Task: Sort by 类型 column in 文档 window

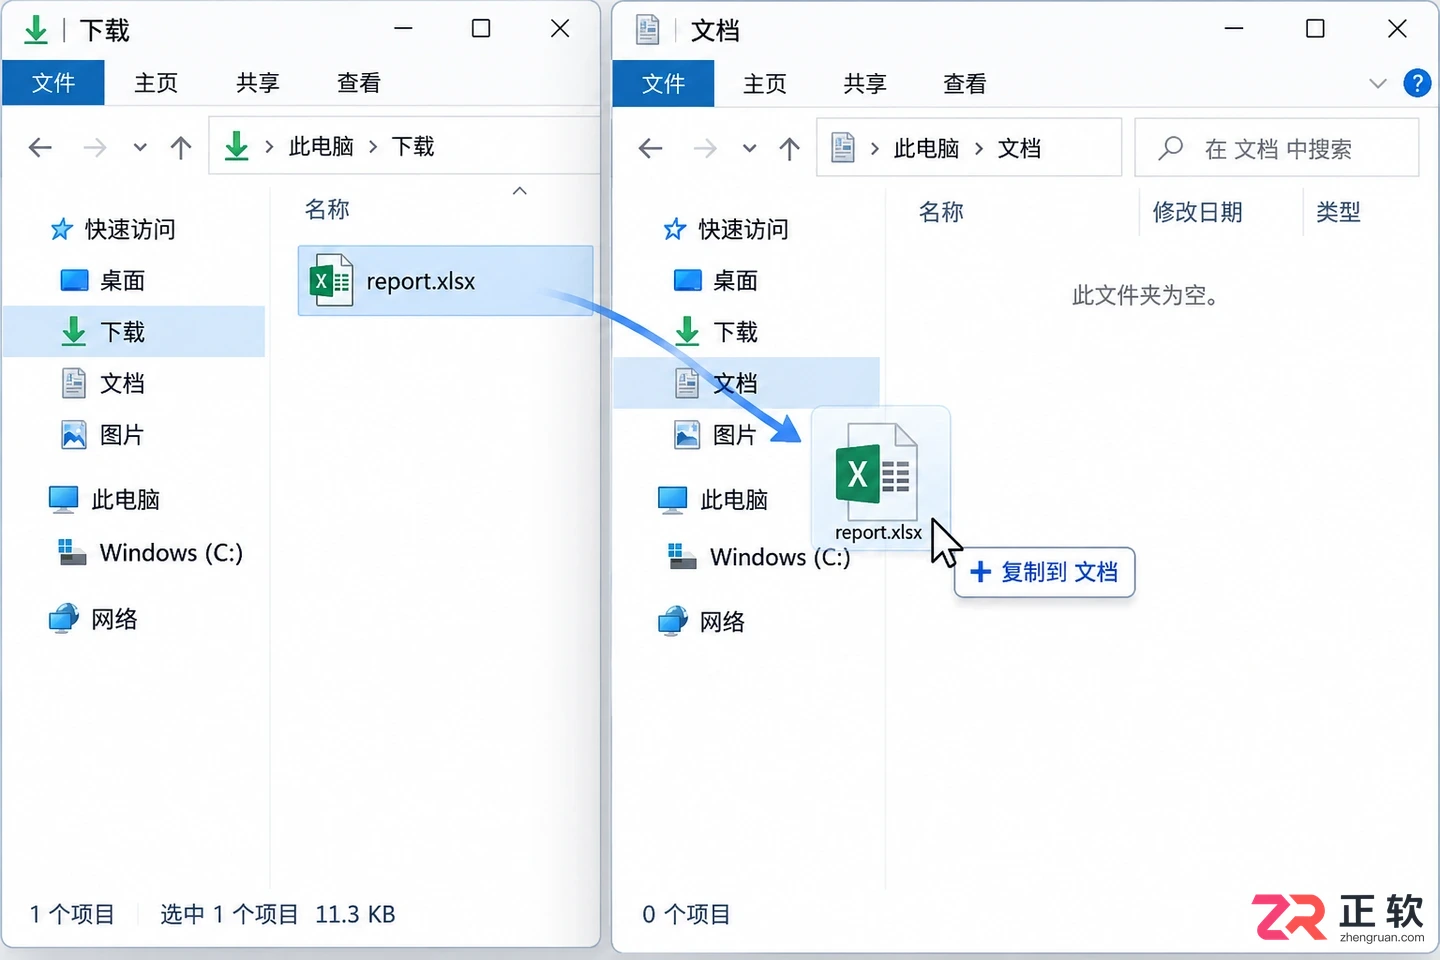Action: point(1338,212)
